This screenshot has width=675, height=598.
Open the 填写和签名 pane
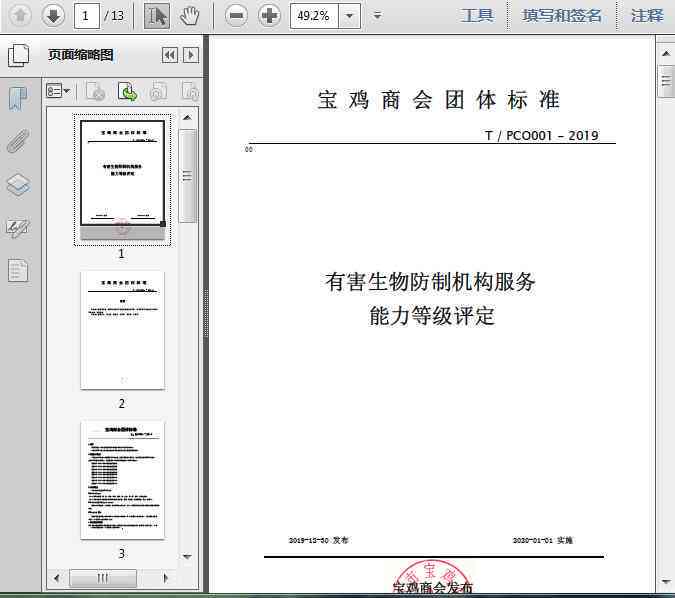pos(561,16)
